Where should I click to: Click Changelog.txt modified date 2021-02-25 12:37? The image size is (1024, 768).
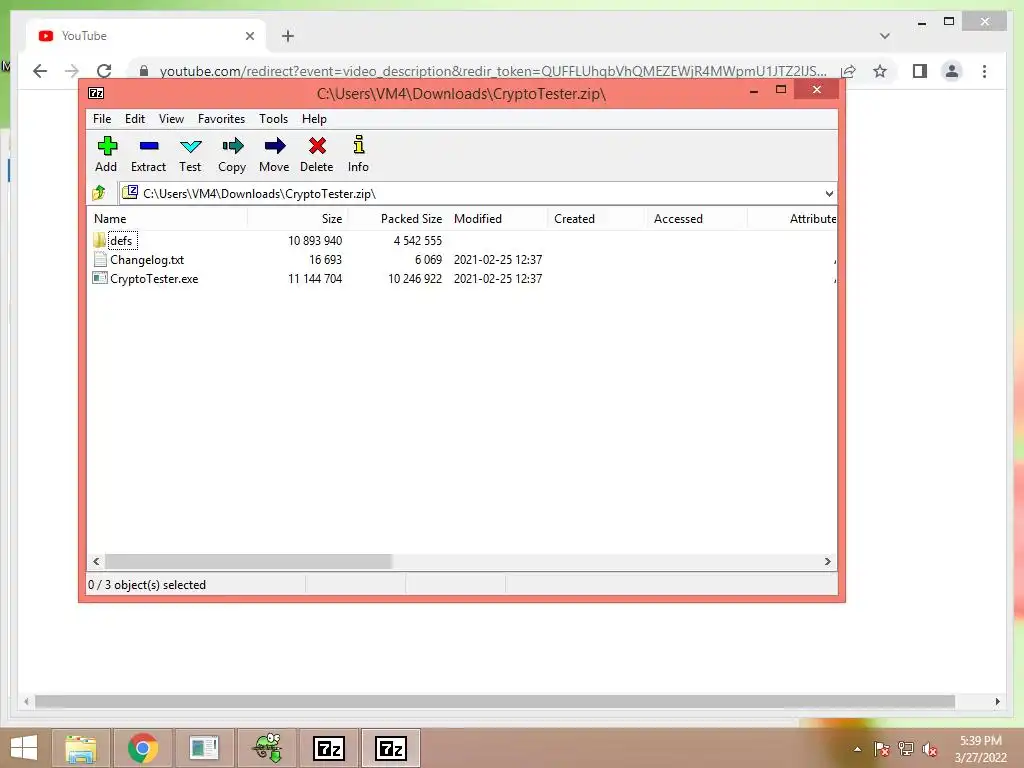498,260
